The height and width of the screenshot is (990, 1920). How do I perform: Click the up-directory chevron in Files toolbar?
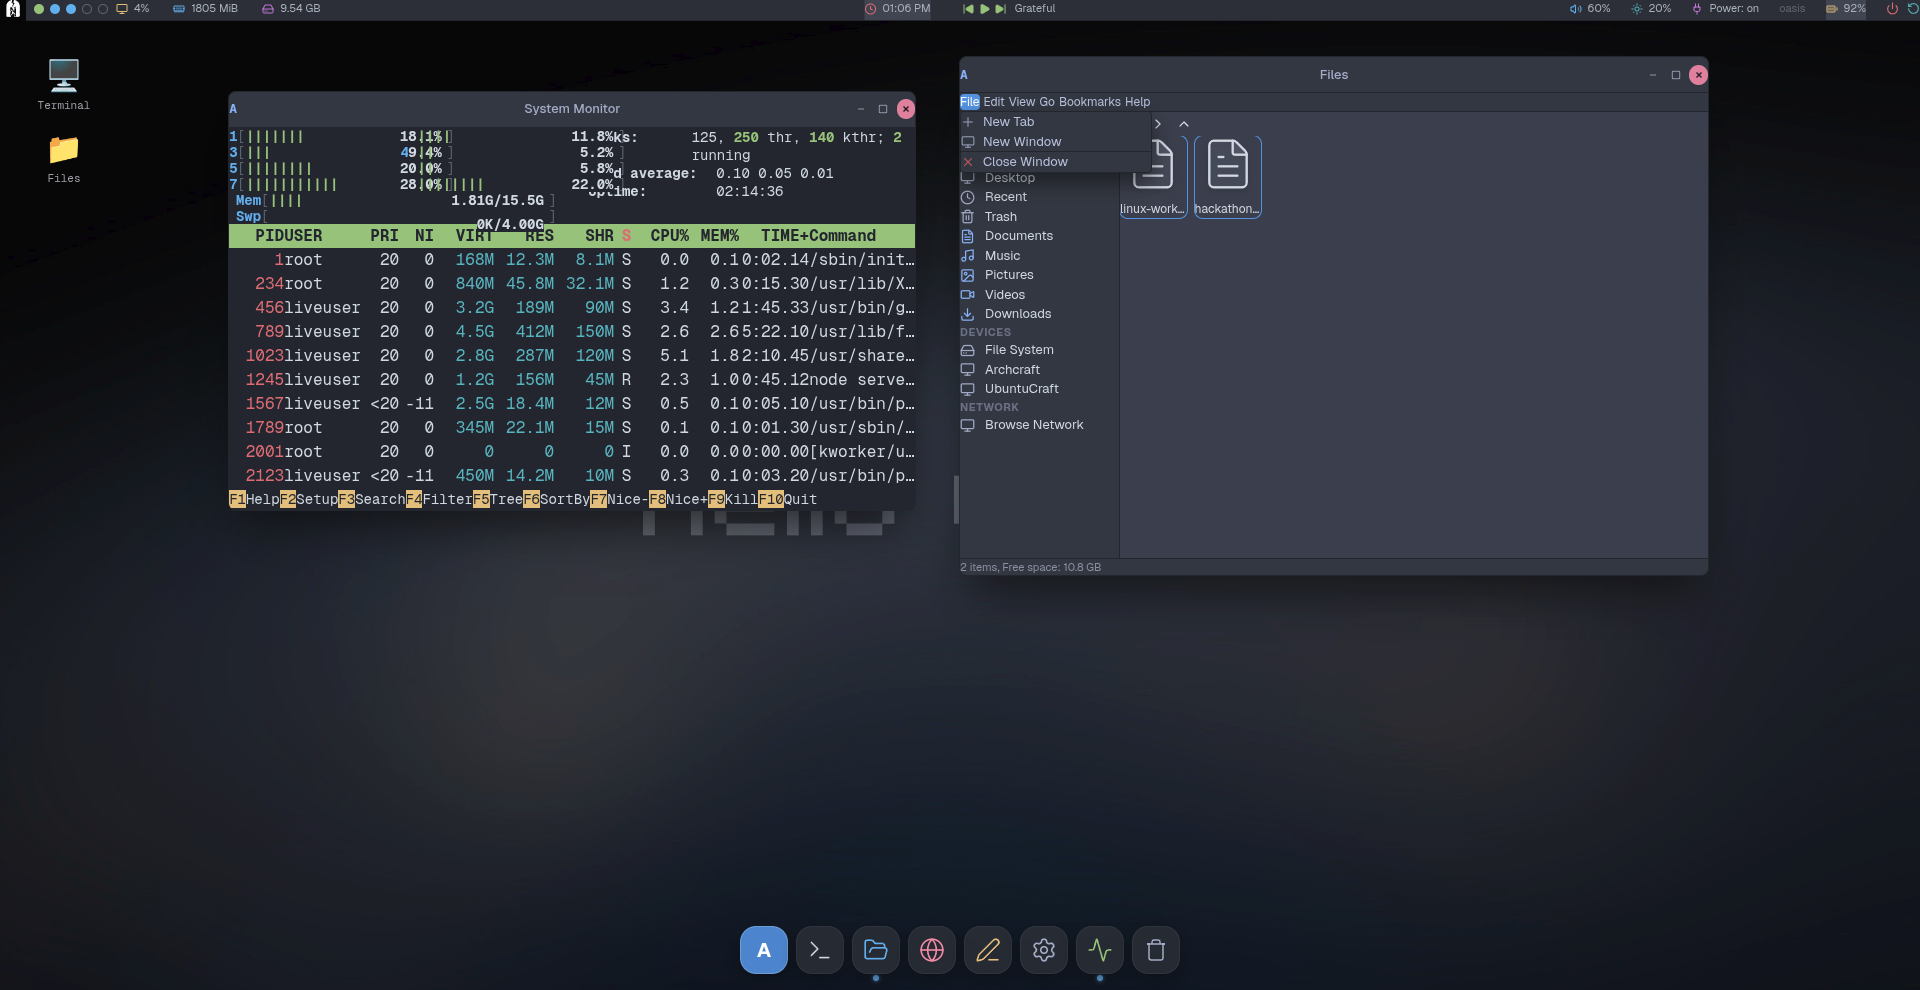[x=1184, y=124]
